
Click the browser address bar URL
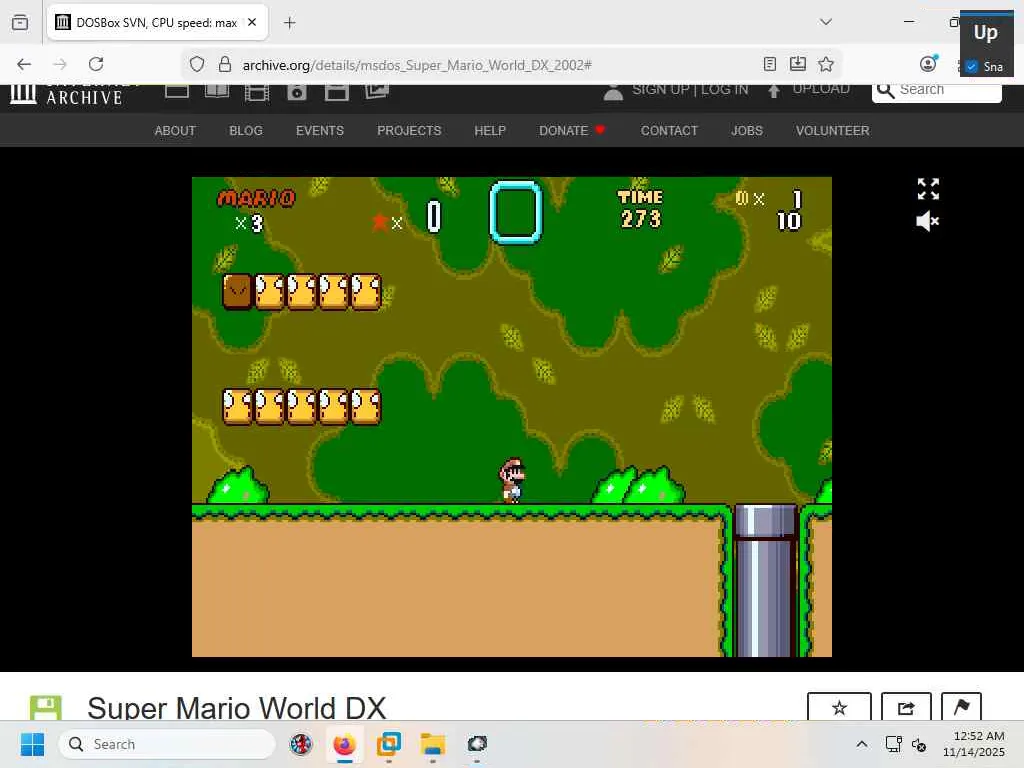[x=417, y=65]
